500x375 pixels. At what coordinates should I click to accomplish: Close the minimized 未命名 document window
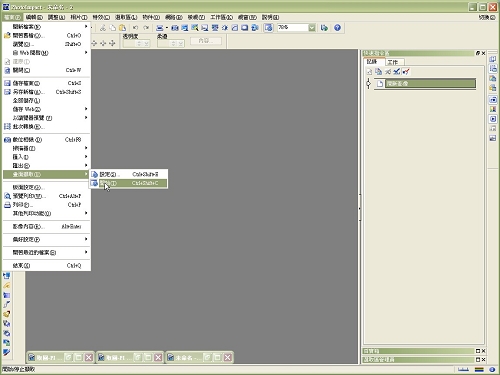coord(228,357)
